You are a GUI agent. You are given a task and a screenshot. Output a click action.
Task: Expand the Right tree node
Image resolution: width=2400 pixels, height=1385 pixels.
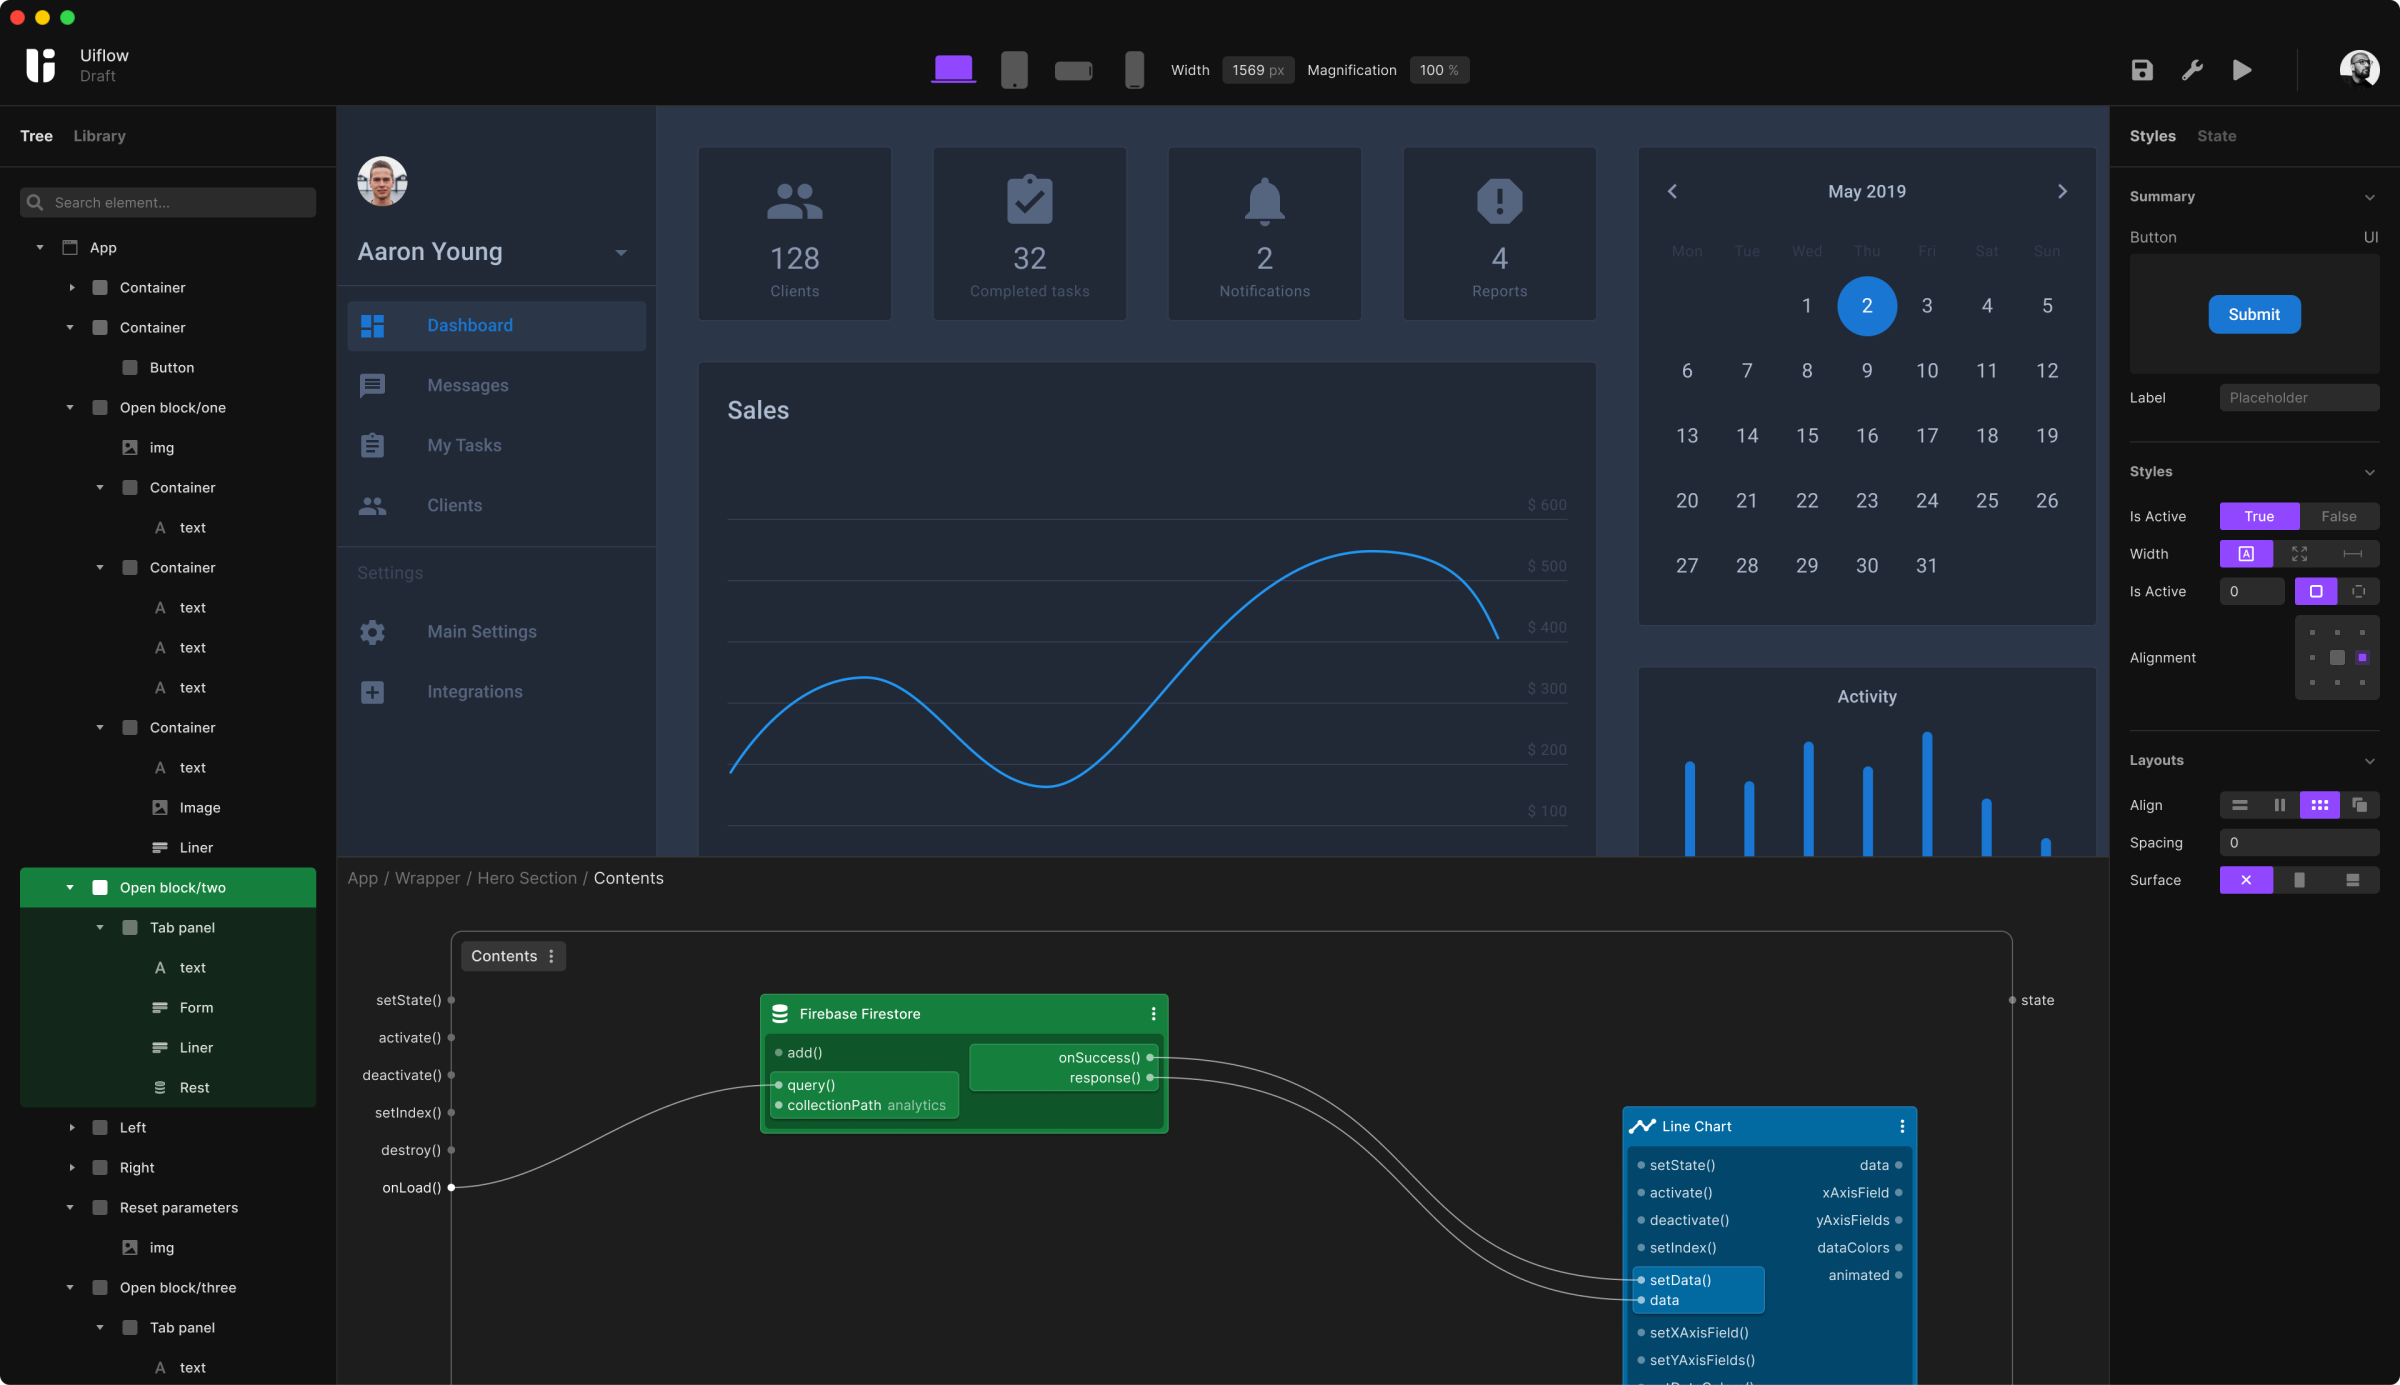71,1167
